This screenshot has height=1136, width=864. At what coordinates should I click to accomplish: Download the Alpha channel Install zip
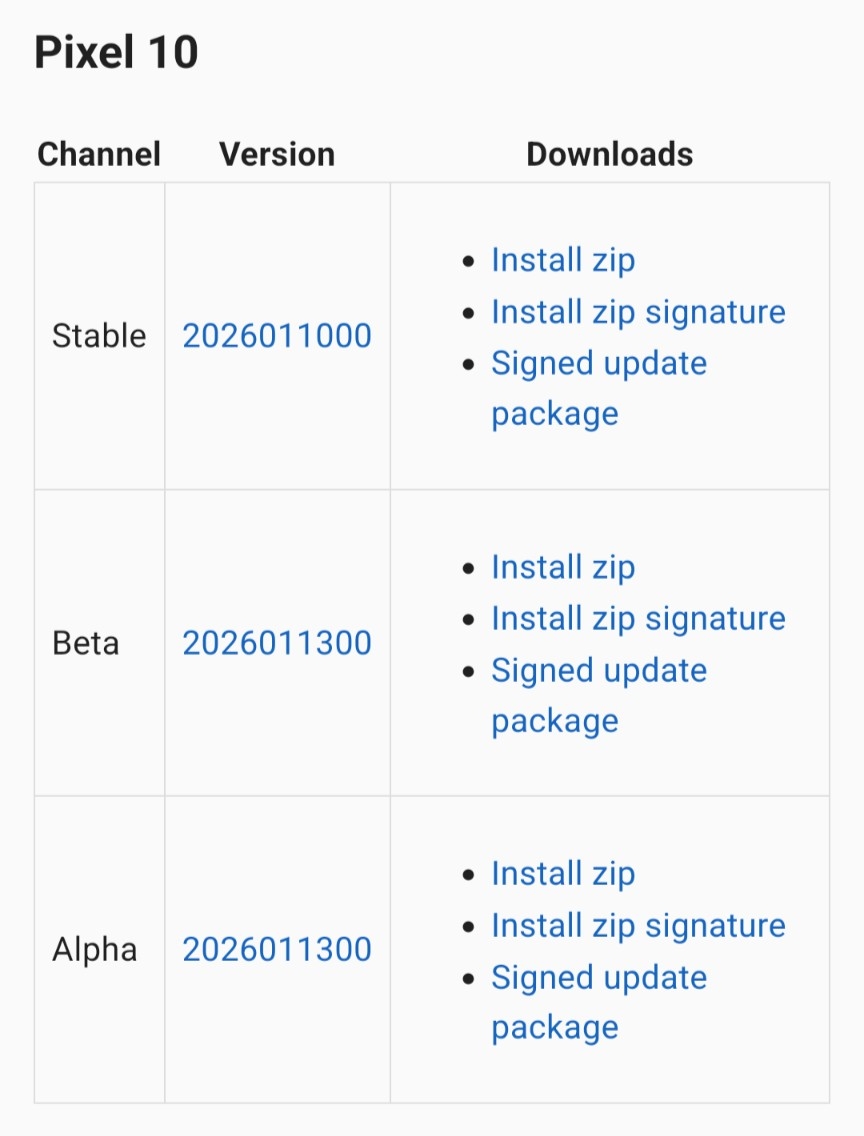point(563,874)
